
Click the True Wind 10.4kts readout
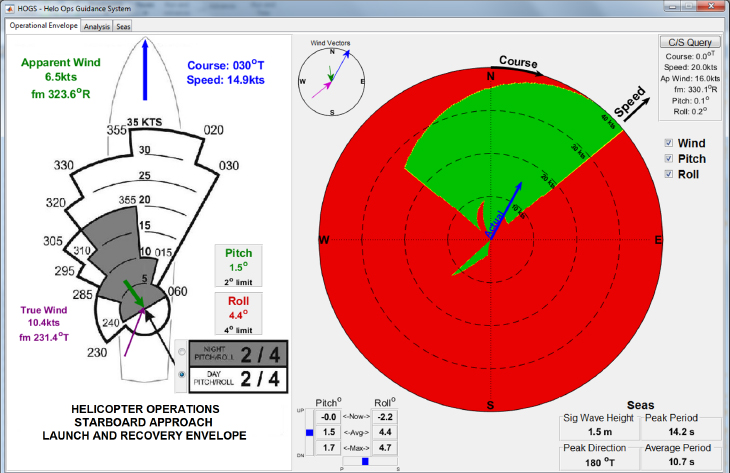coord(44,324)
